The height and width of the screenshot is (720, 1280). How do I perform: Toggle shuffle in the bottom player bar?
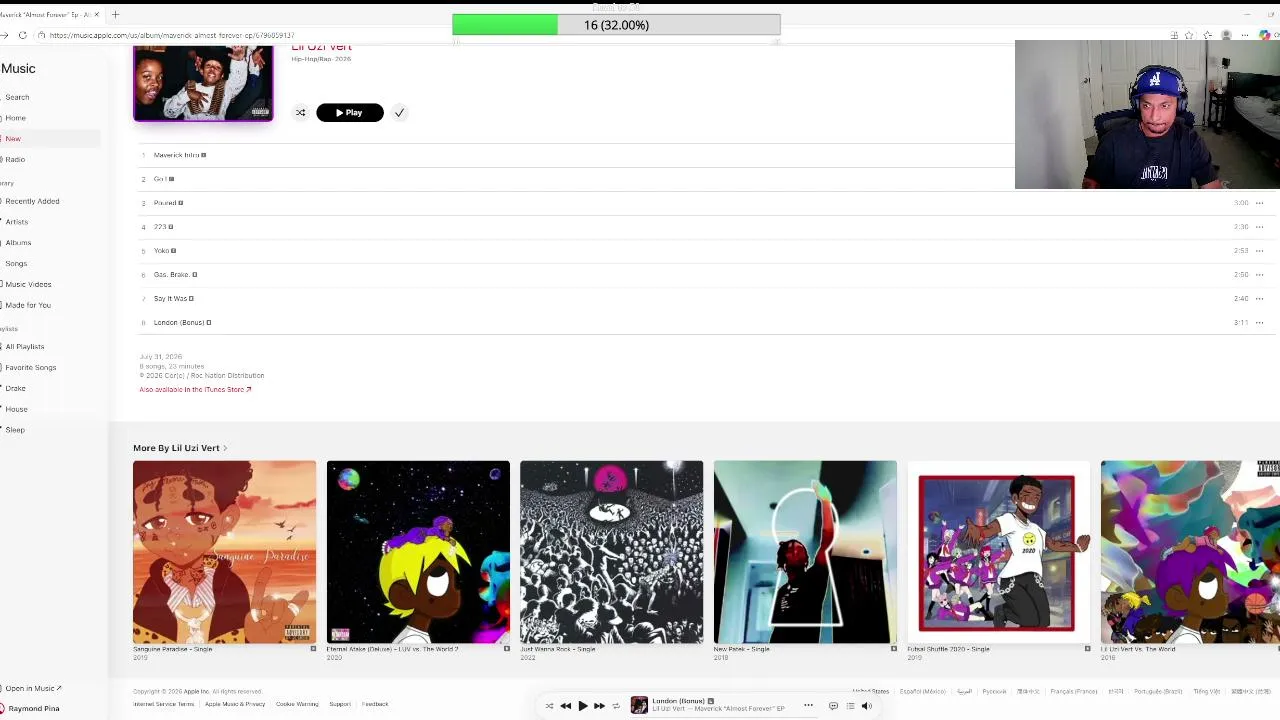pos(549,706)
